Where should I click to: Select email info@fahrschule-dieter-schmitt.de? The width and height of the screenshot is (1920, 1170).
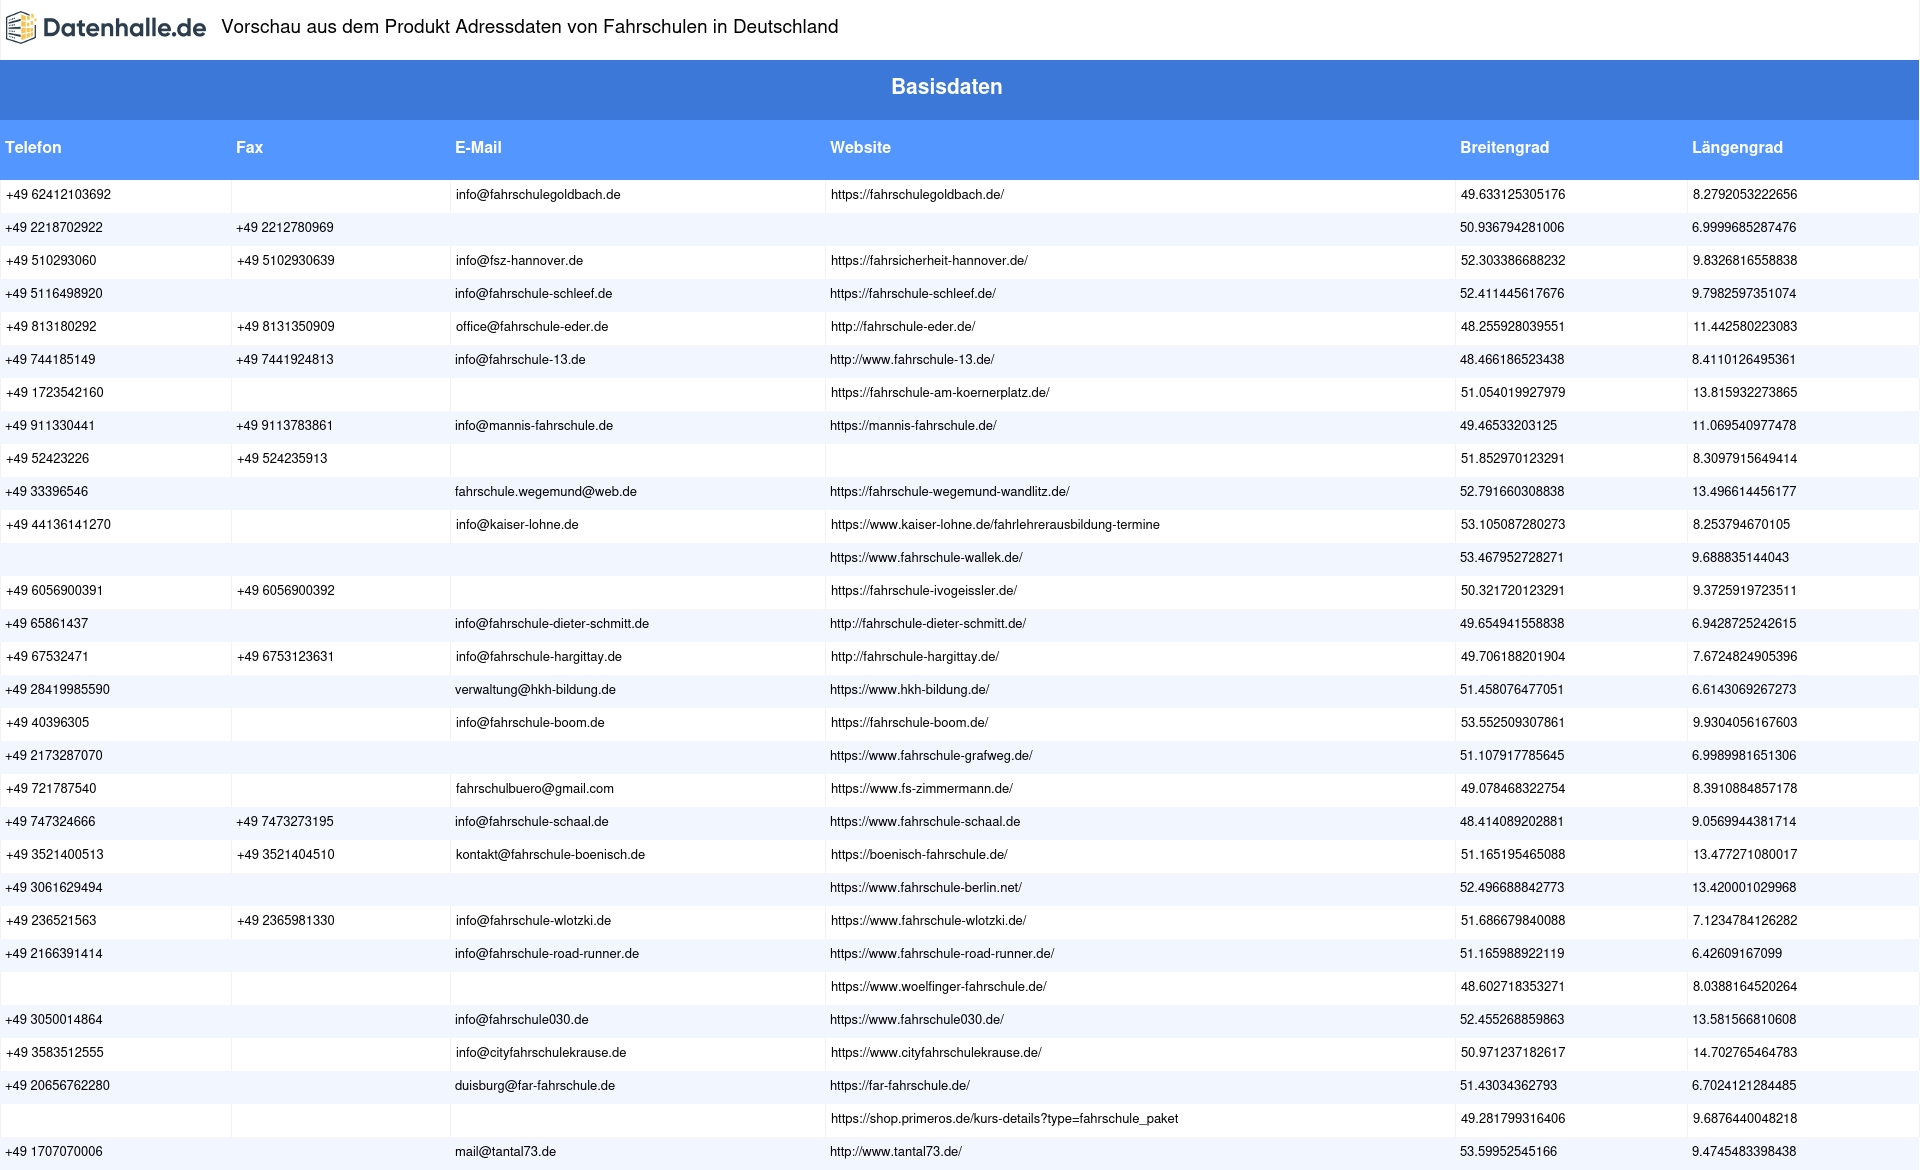(552, 624)
